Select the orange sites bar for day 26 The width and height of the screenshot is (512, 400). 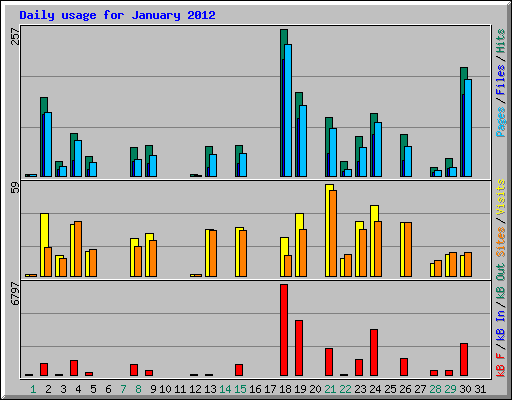pos(408,249)
